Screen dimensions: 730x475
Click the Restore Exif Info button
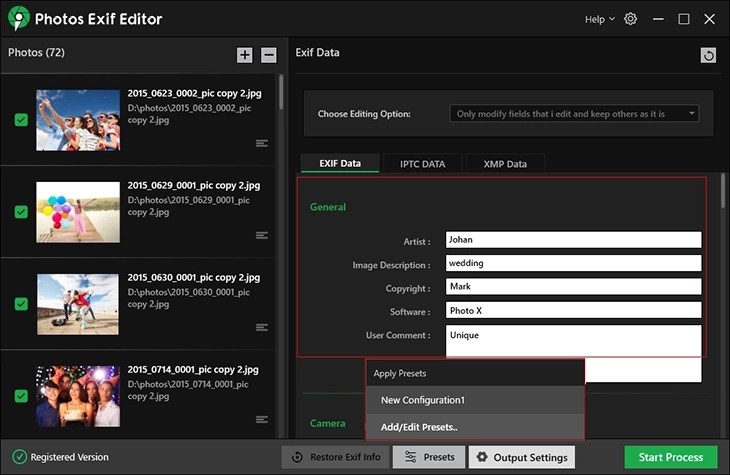click(x=335, y=457)
